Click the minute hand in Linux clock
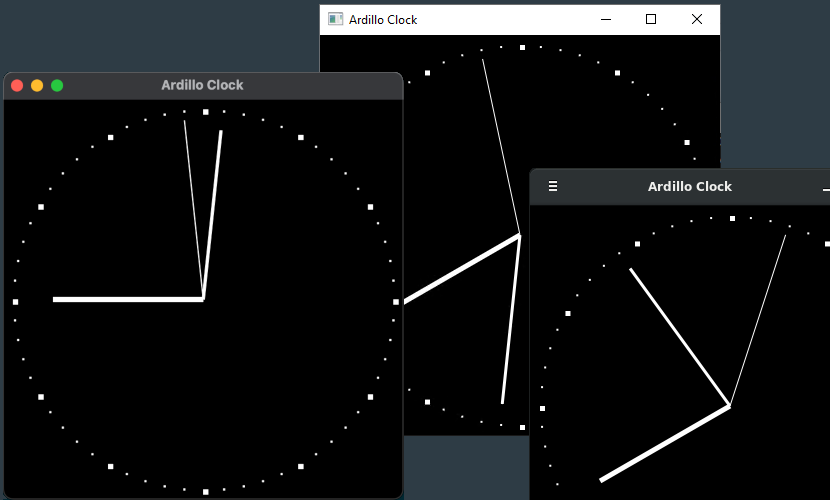The width and height of the screenshot is (830, 500). (x=680, y=337)
